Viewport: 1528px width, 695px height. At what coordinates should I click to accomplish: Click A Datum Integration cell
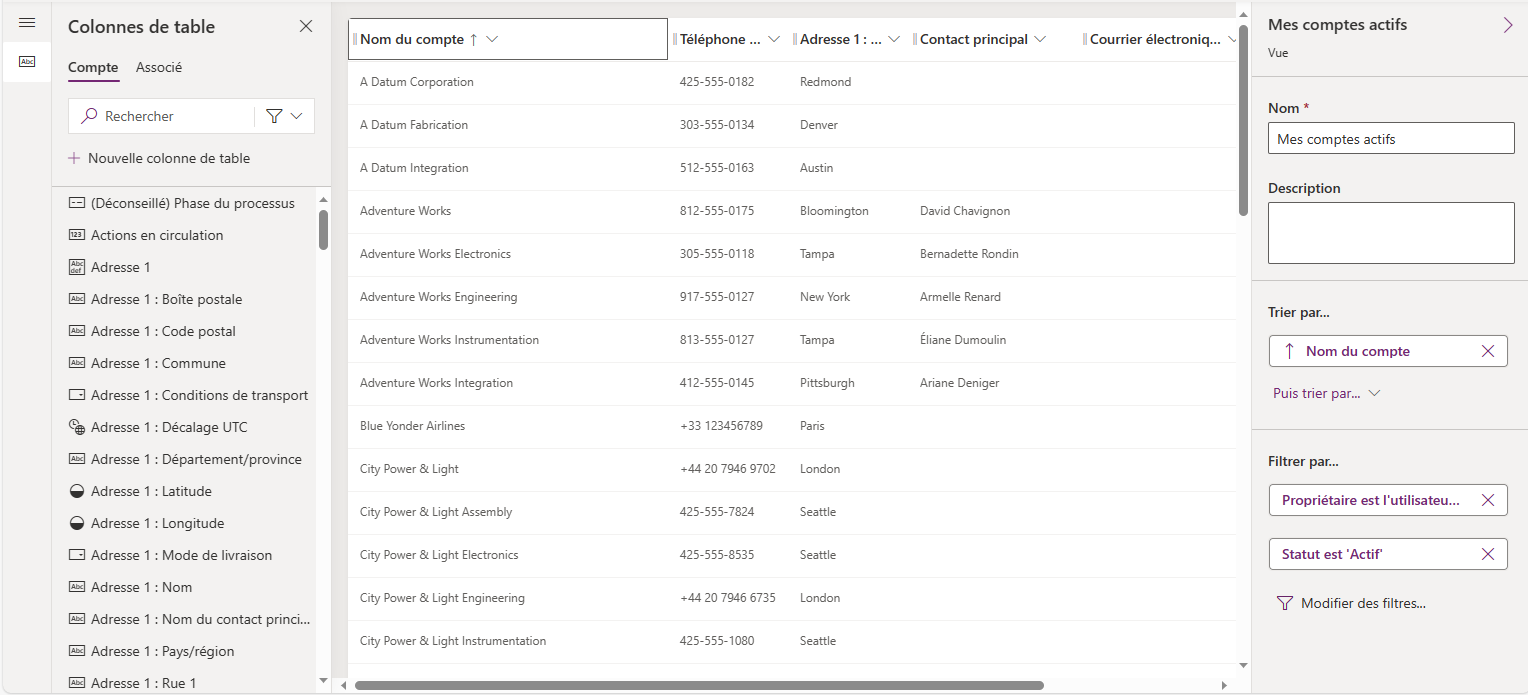point(414,168)
